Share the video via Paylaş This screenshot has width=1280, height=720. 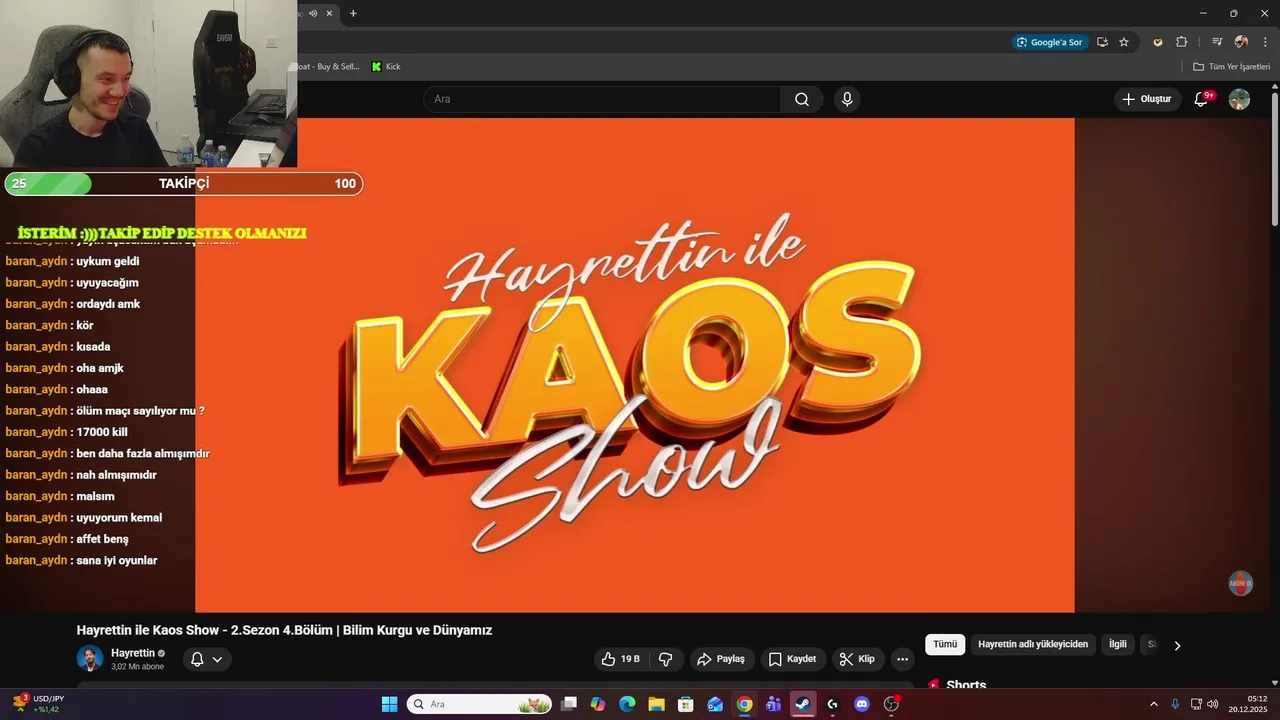click(x=721, y=659)
